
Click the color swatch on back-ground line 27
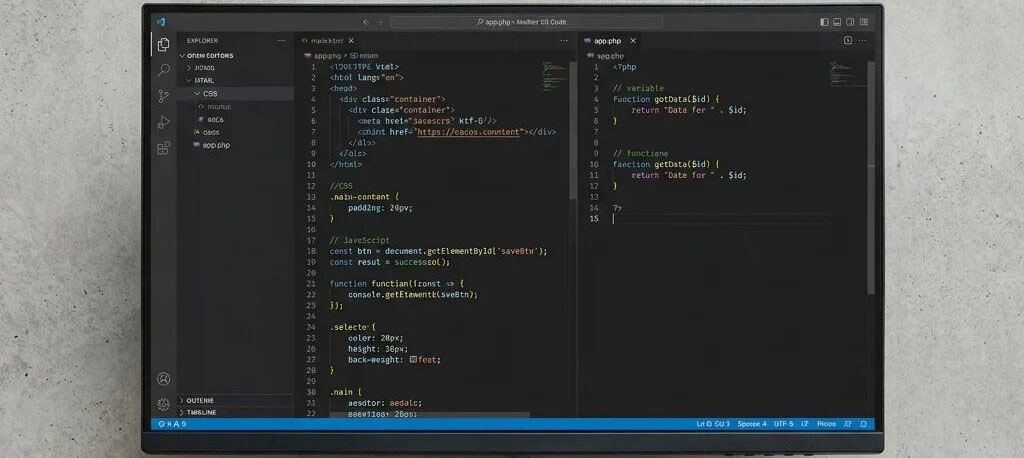413,359
